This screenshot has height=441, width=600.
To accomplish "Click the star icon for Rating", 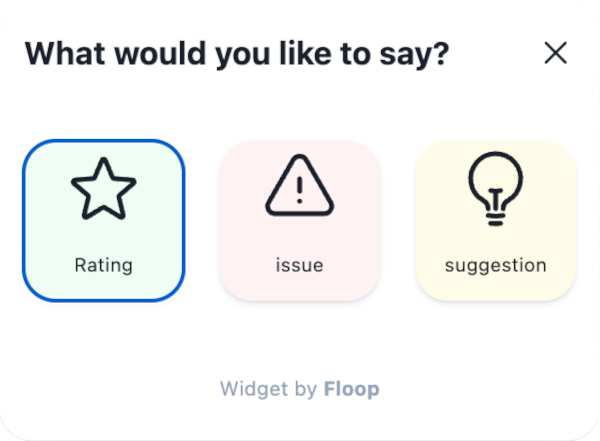I will [104, 189].
